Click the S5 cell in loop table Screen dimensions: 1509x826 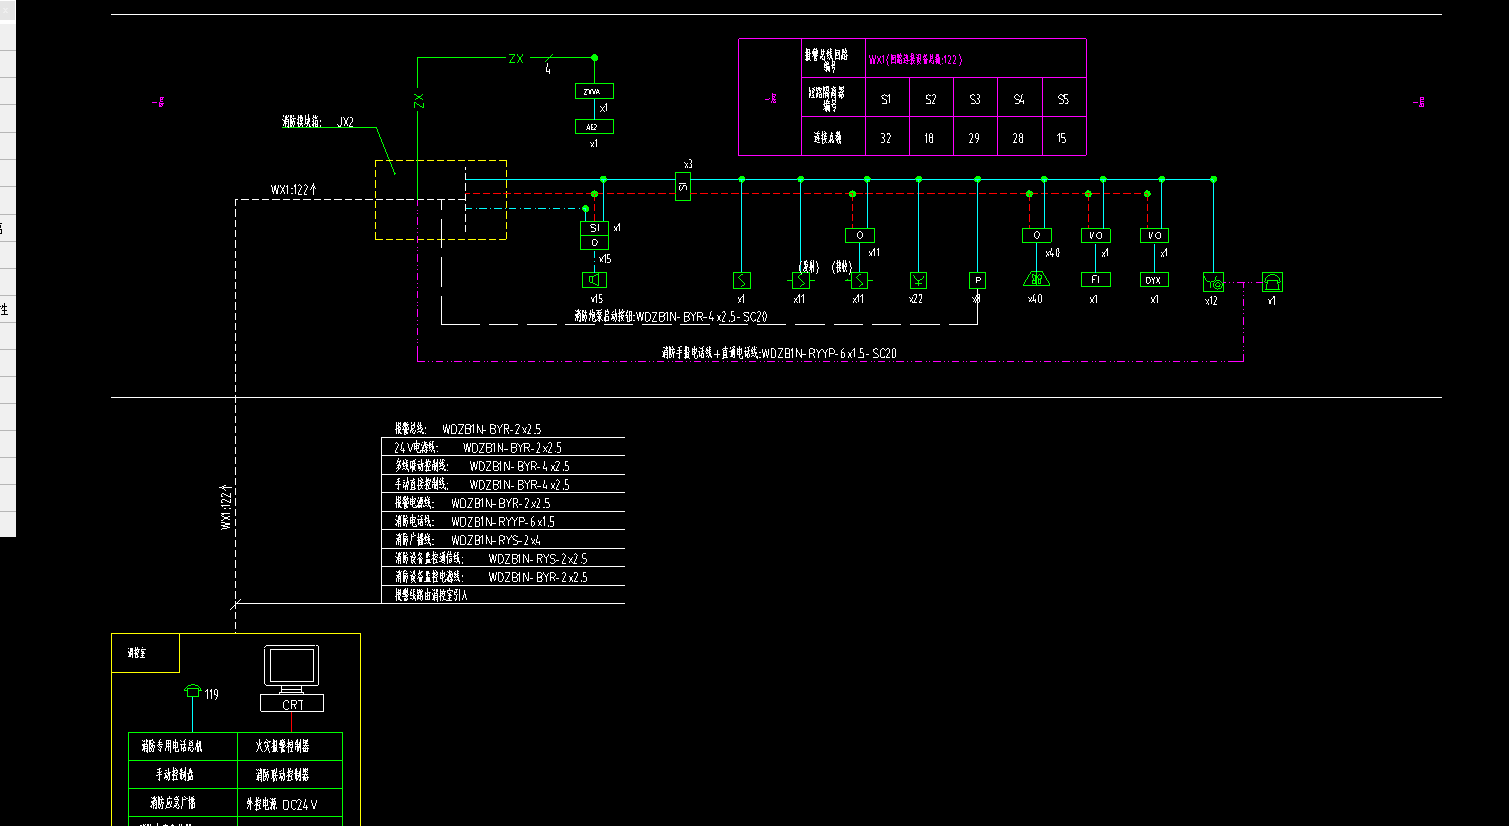[1063, 99]
